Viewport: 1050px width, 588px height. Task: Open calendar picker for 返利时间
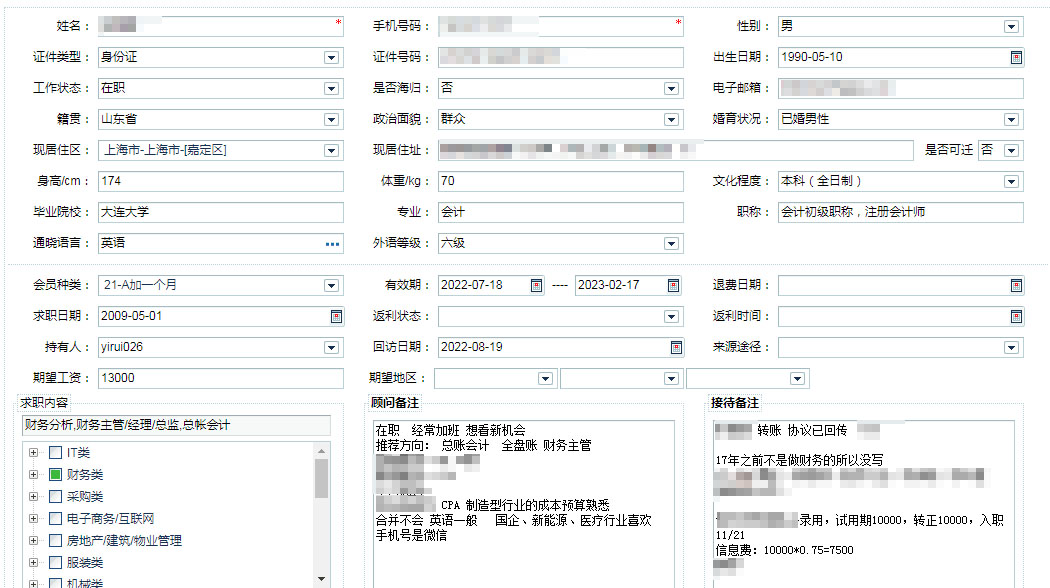tap(1016, 317)
